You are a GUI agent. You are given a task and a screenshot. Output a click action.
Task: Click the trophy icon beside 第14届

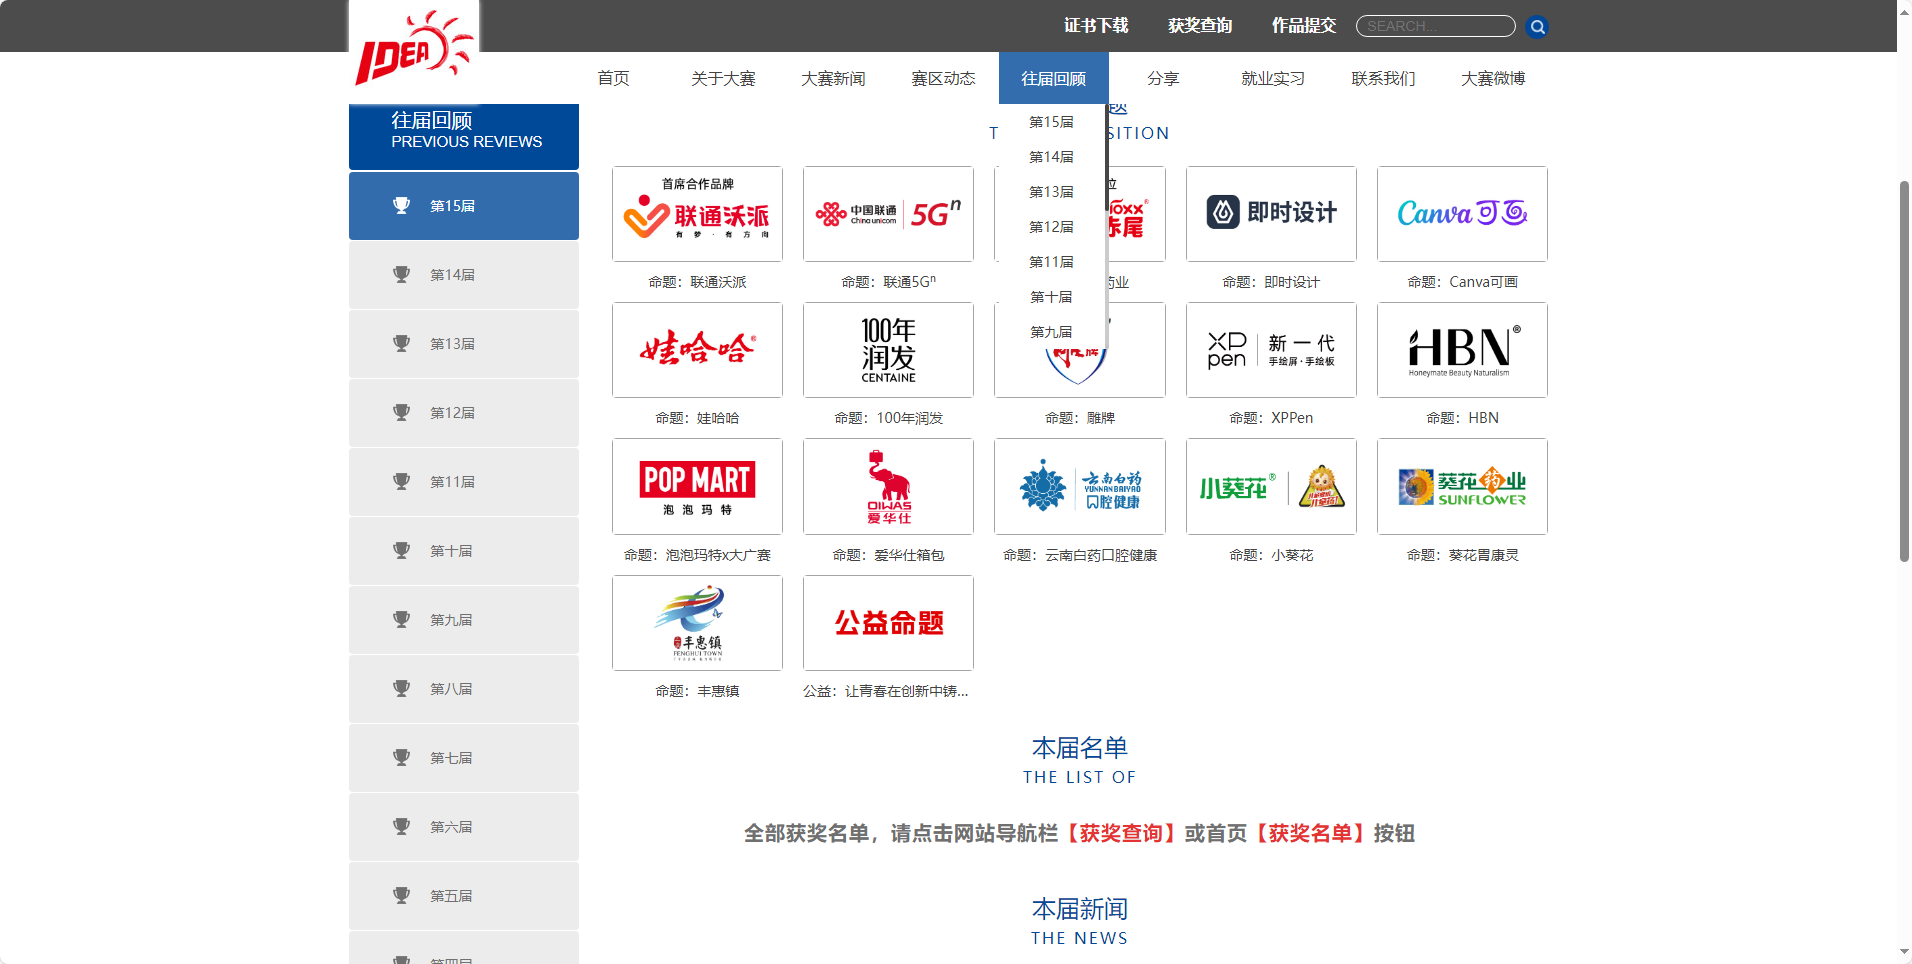click(x=402, y=275)
